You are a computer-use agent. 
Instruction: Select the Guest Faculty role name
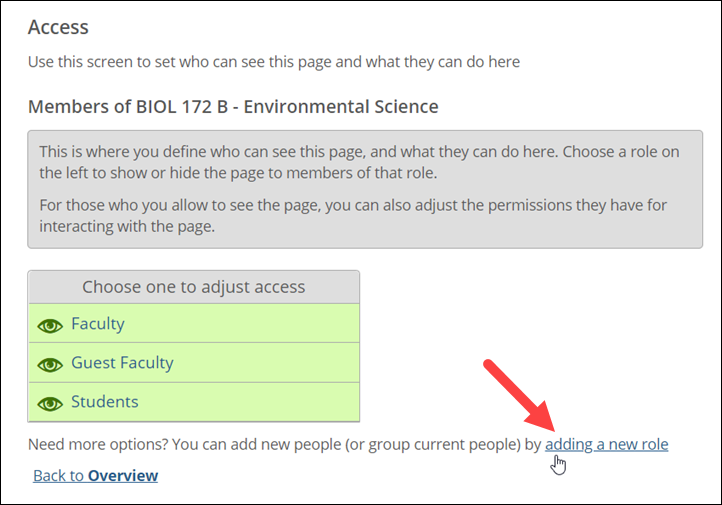(x=122, y=363)
